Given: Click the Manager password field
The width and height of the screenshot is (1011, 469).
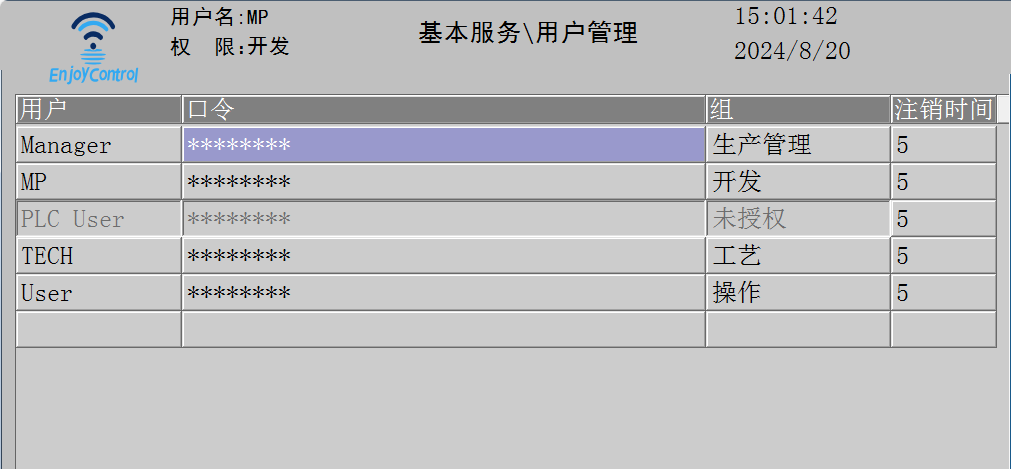Looking at the screenshot, I should pyautogui.click(x=443, y=145).
